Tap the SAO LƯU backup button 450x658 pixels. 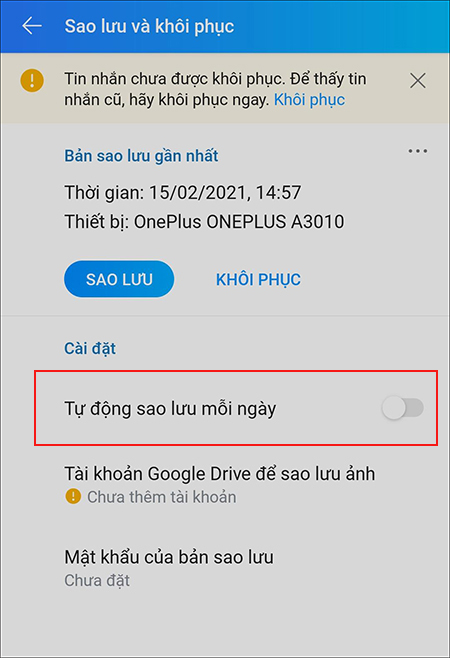point(119,279)
